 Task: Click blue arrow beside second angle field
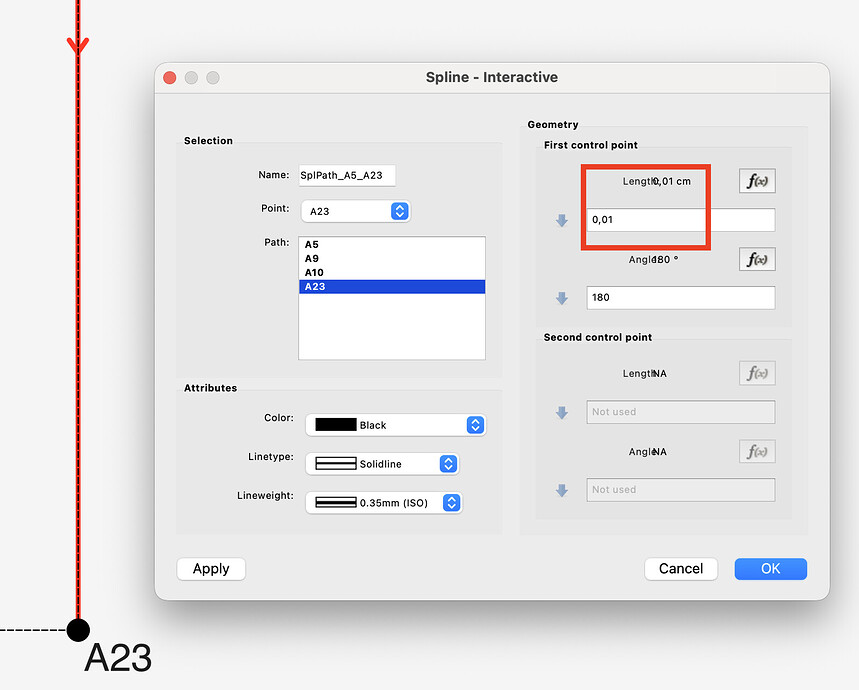point(562,490)
